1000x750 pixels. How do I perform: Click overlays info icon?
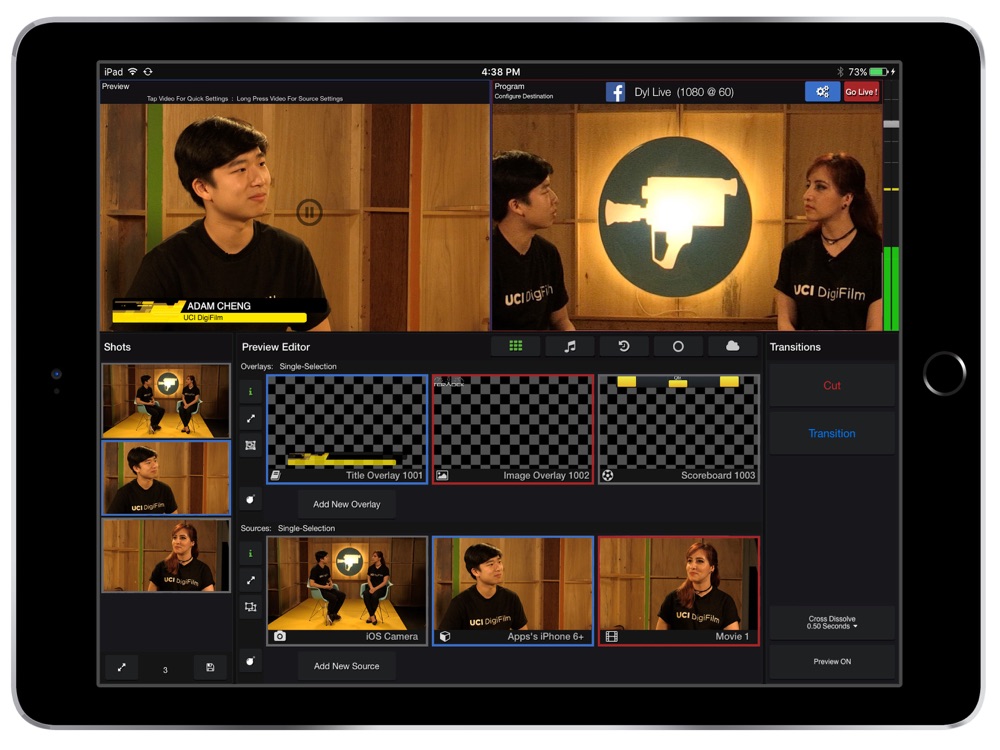tap(251, 392)
